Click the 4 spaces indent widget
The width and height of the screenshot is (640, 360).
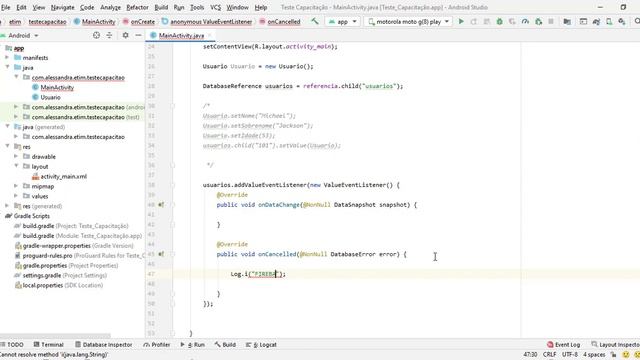pos(594,355)
